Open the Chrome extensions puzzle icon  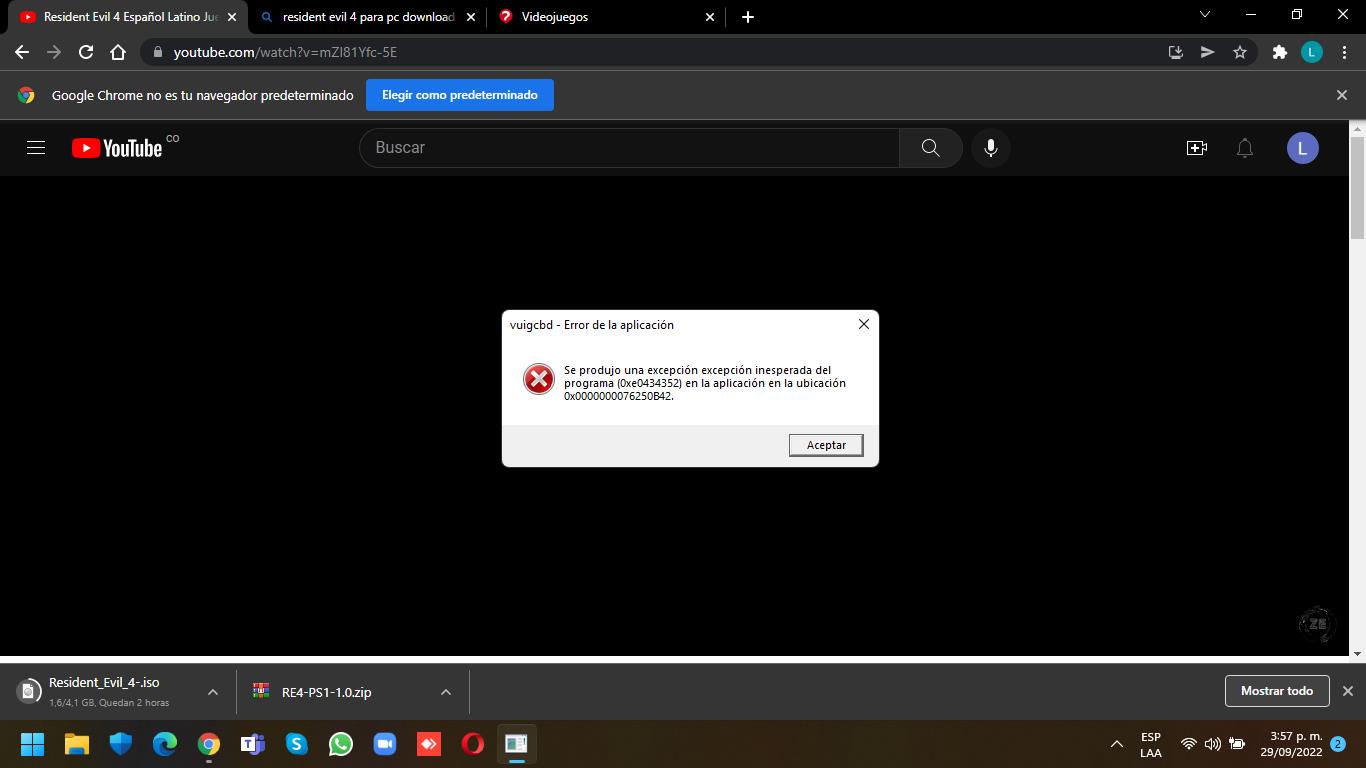1279,52
